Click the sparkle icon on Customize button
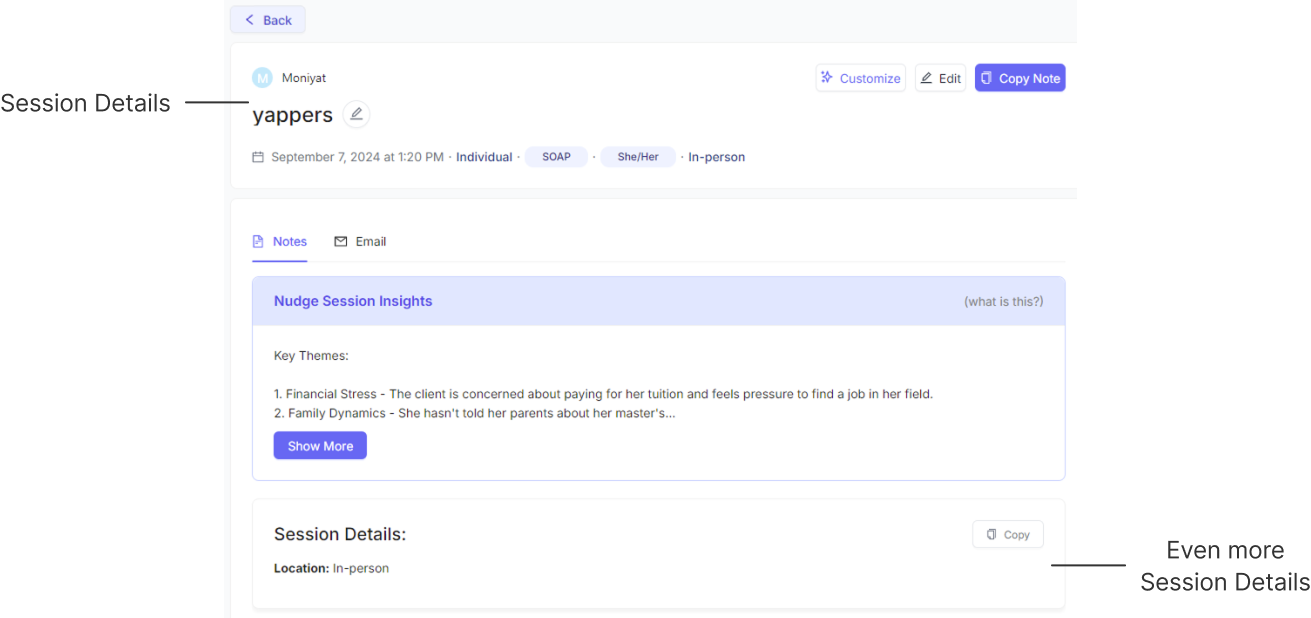 (826, 77)
